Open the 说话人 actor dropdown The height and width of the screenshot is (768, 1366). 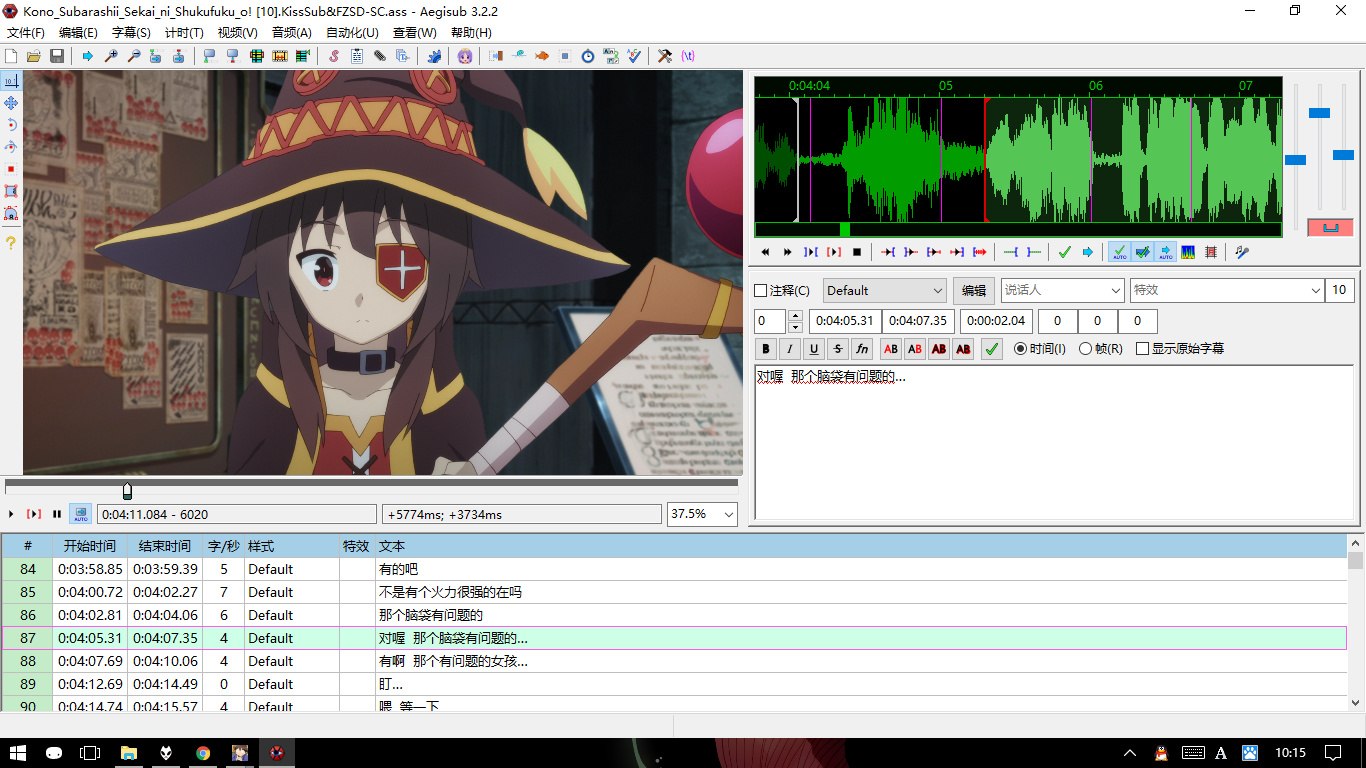[x=1063, y=290]
